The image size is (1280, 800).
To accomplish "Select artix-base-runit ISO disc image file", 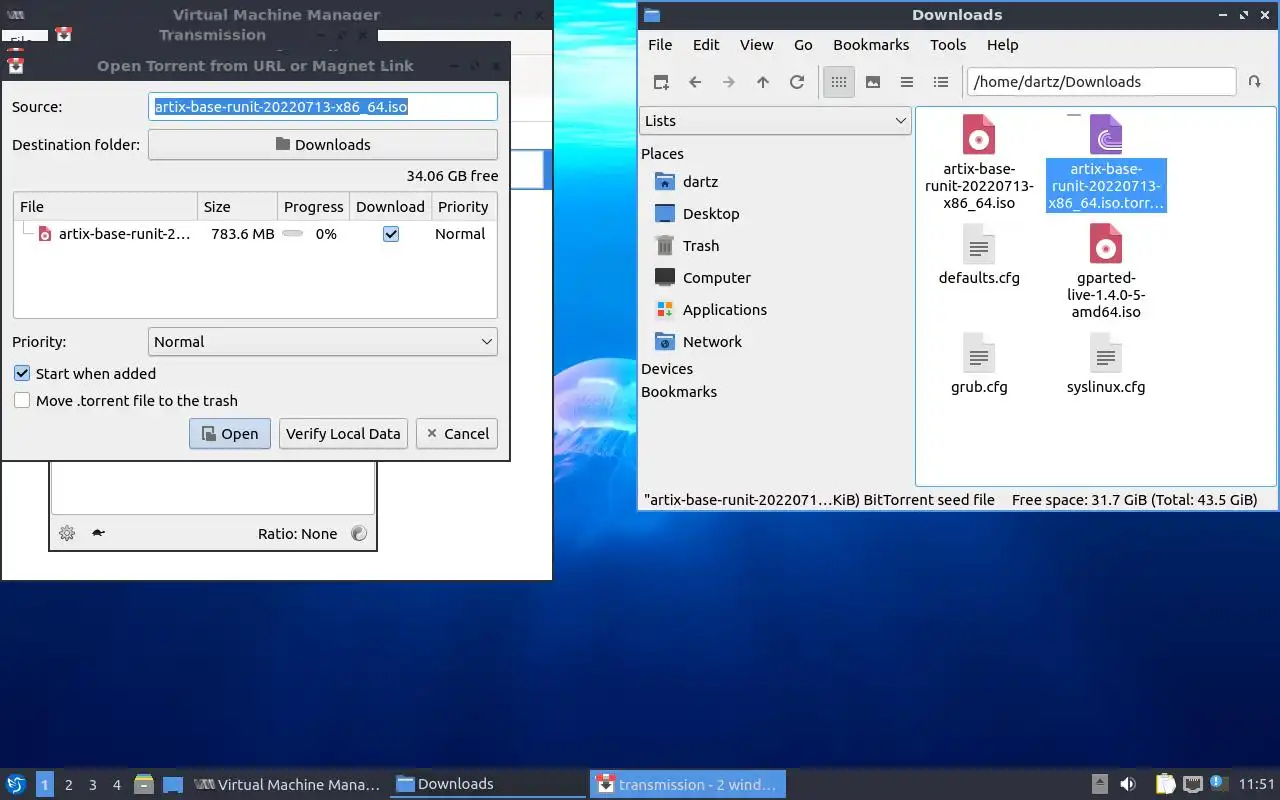I will pos(979,162).
